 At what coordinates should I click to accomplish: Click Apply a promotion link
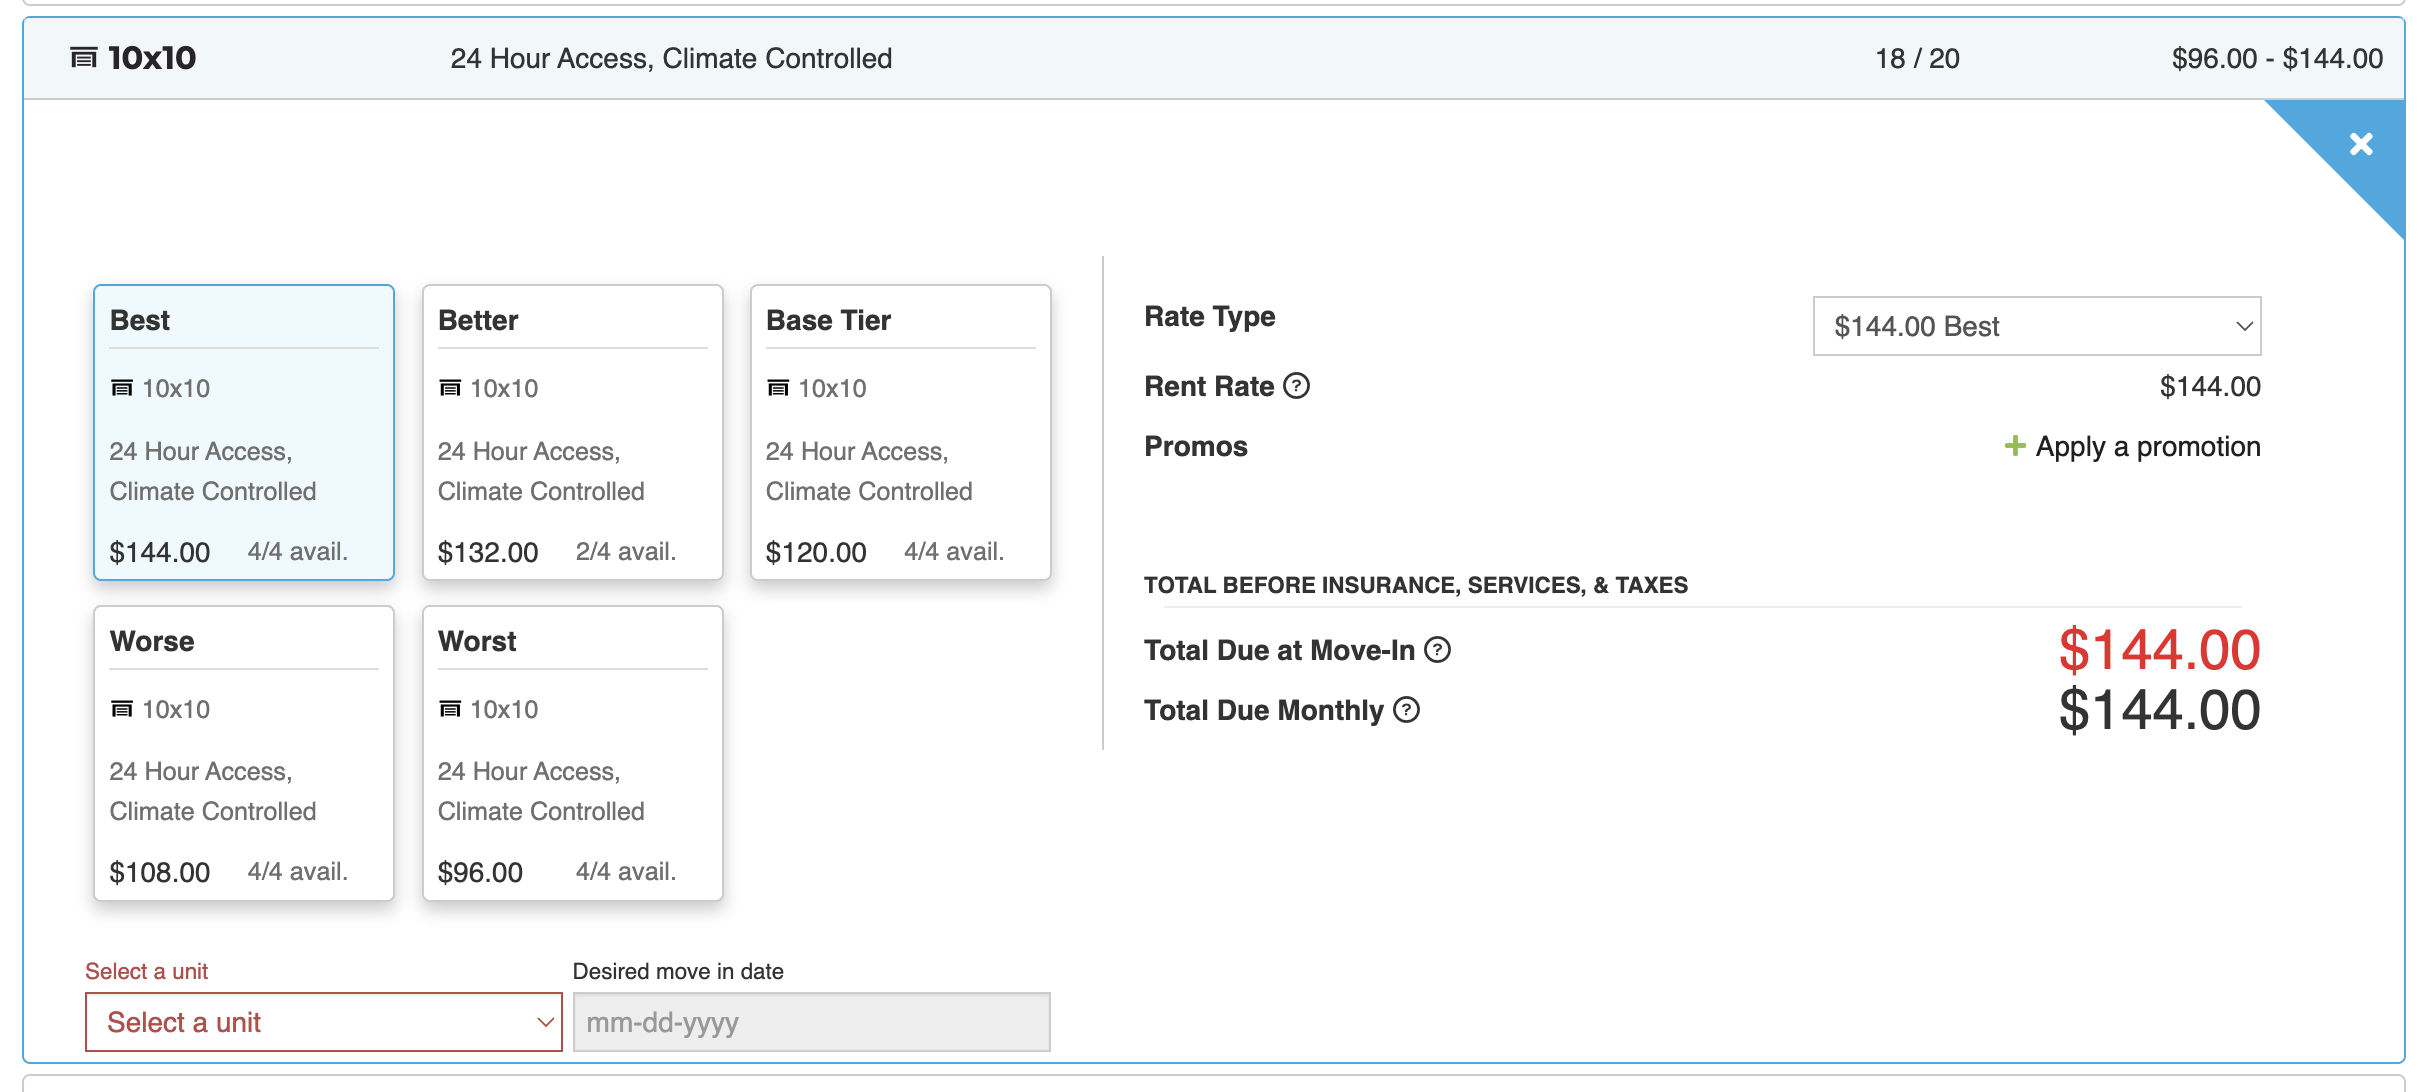click(2147, 446)
